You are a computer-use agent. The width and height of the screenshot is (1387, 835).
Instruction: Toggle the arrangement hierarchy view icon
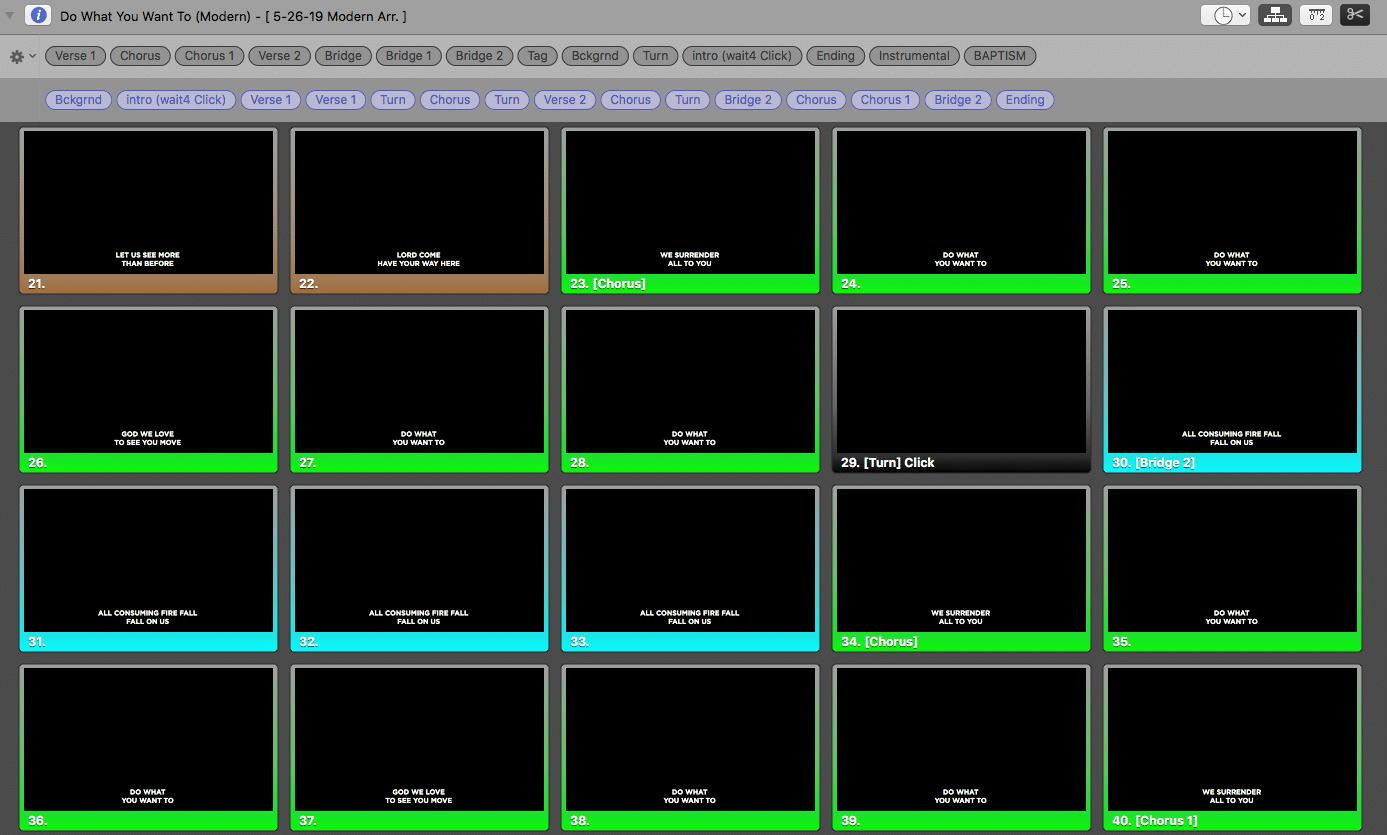pyautogui.click(x=1274, y=15)
